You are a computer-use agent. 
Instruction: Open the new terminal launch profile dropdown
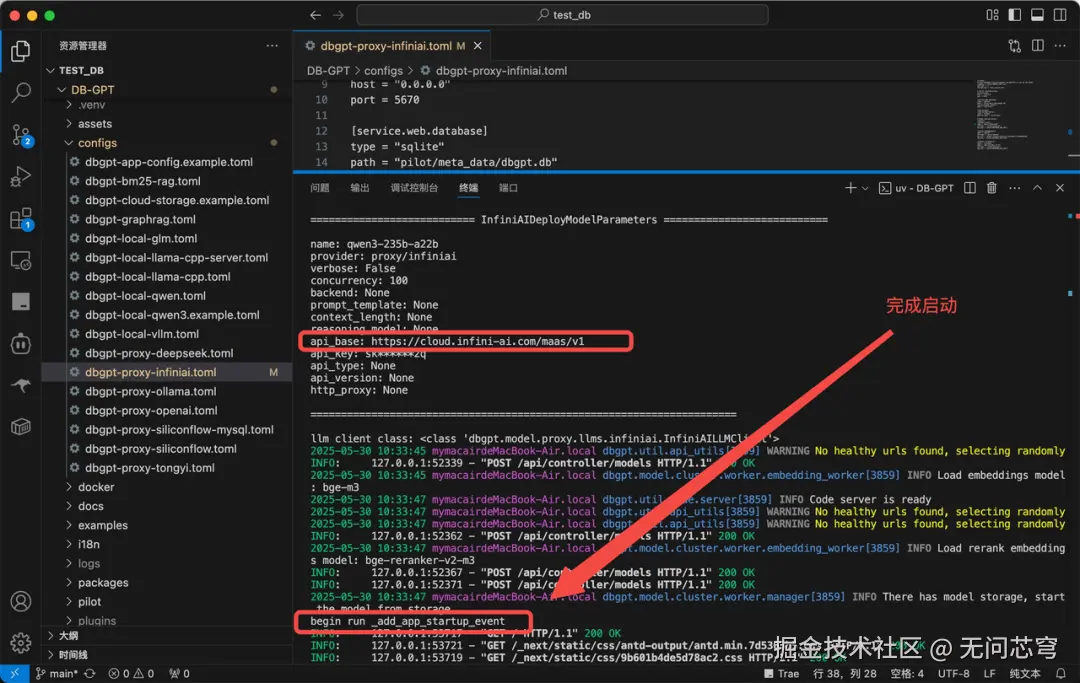(865, 188)
